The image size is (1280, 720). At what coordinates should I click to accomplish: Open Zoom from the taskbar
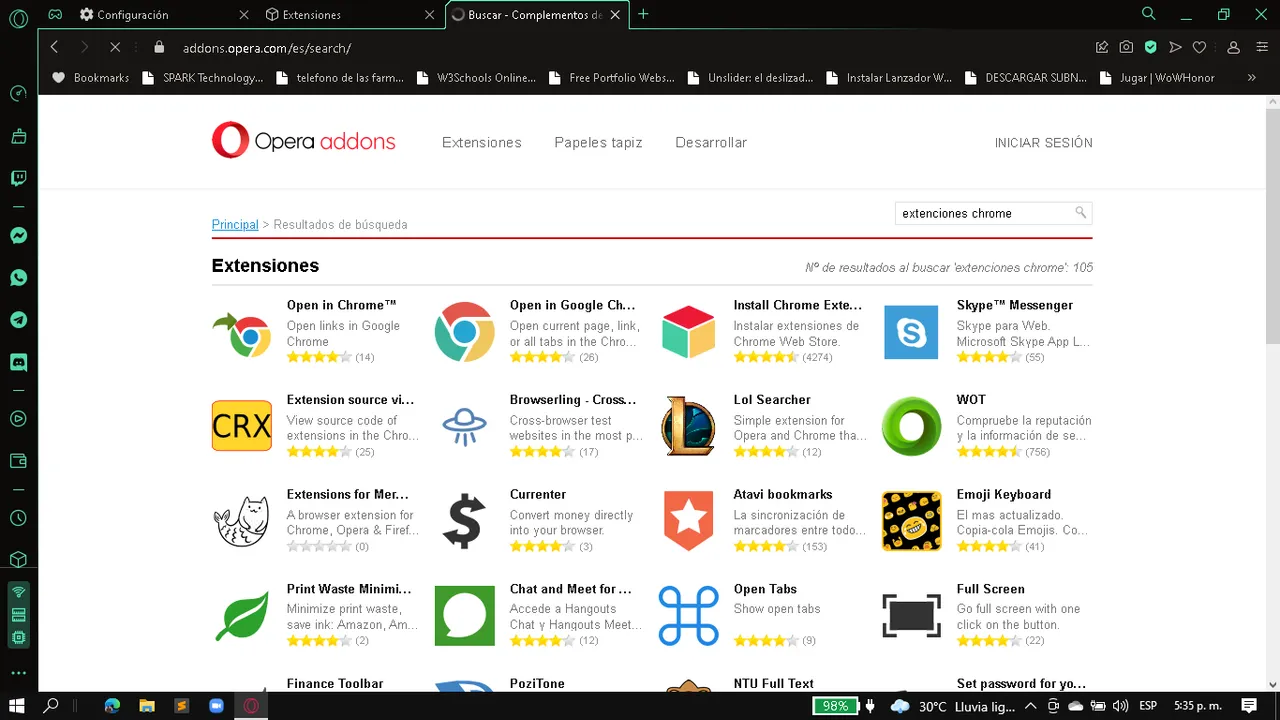tap(216, 705)
